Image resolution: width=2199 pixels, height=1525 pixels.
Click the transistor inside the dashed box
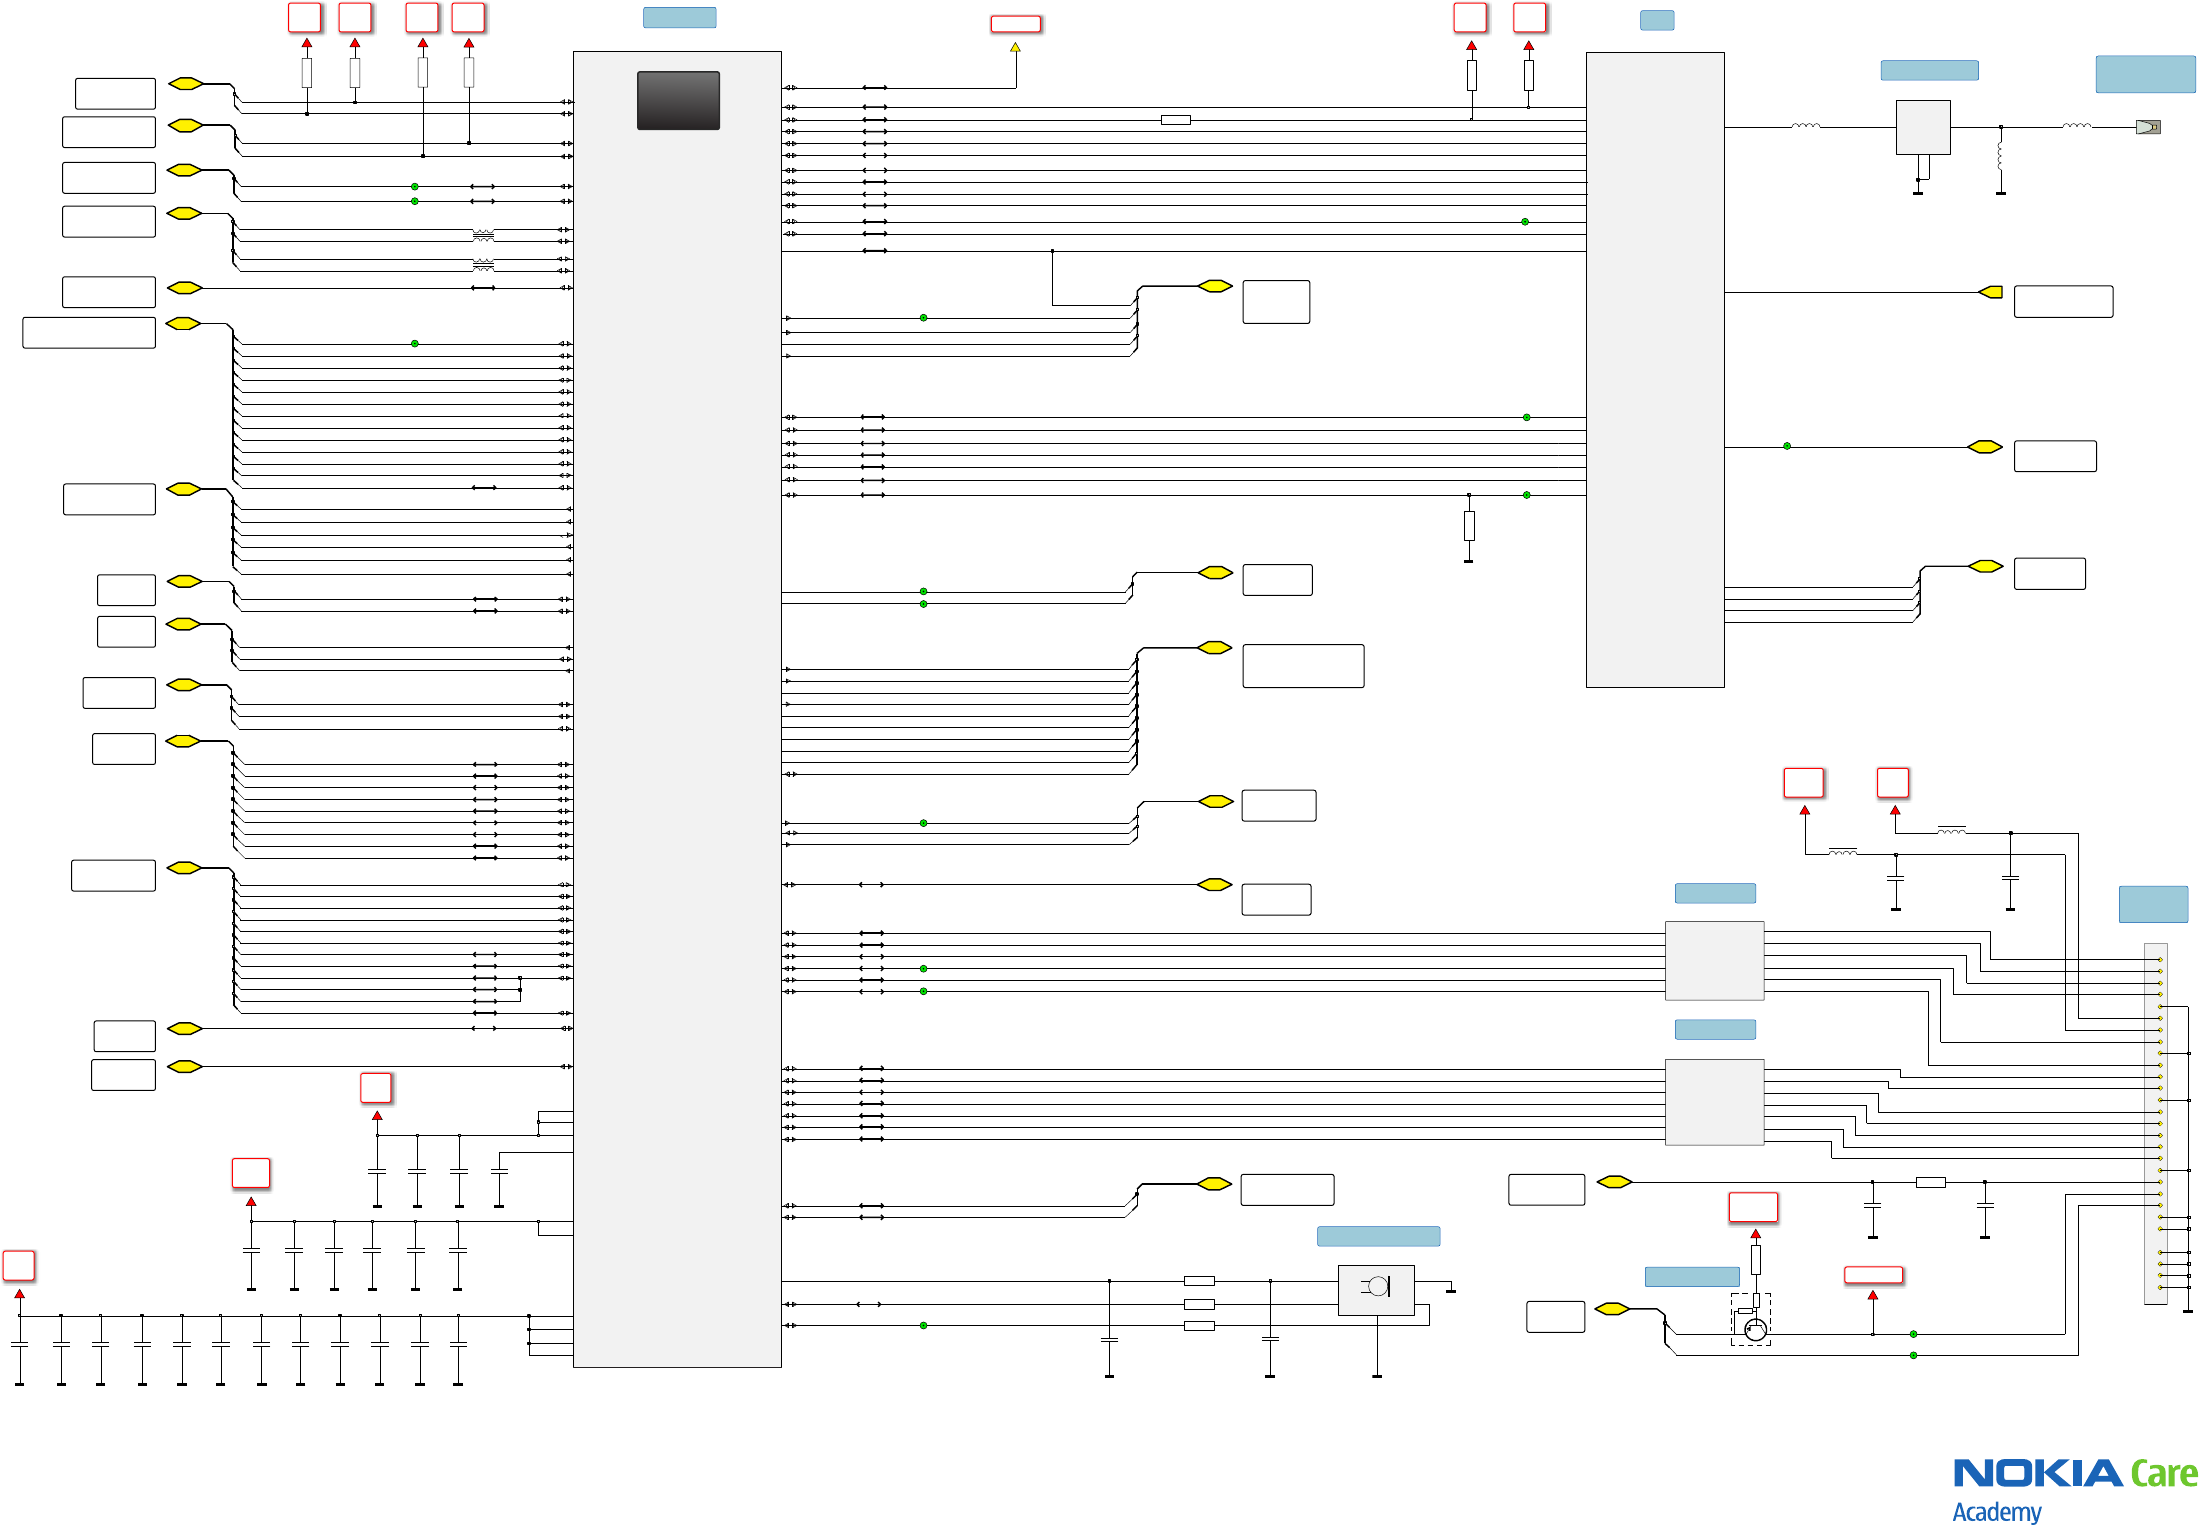coord(1754,1329)
